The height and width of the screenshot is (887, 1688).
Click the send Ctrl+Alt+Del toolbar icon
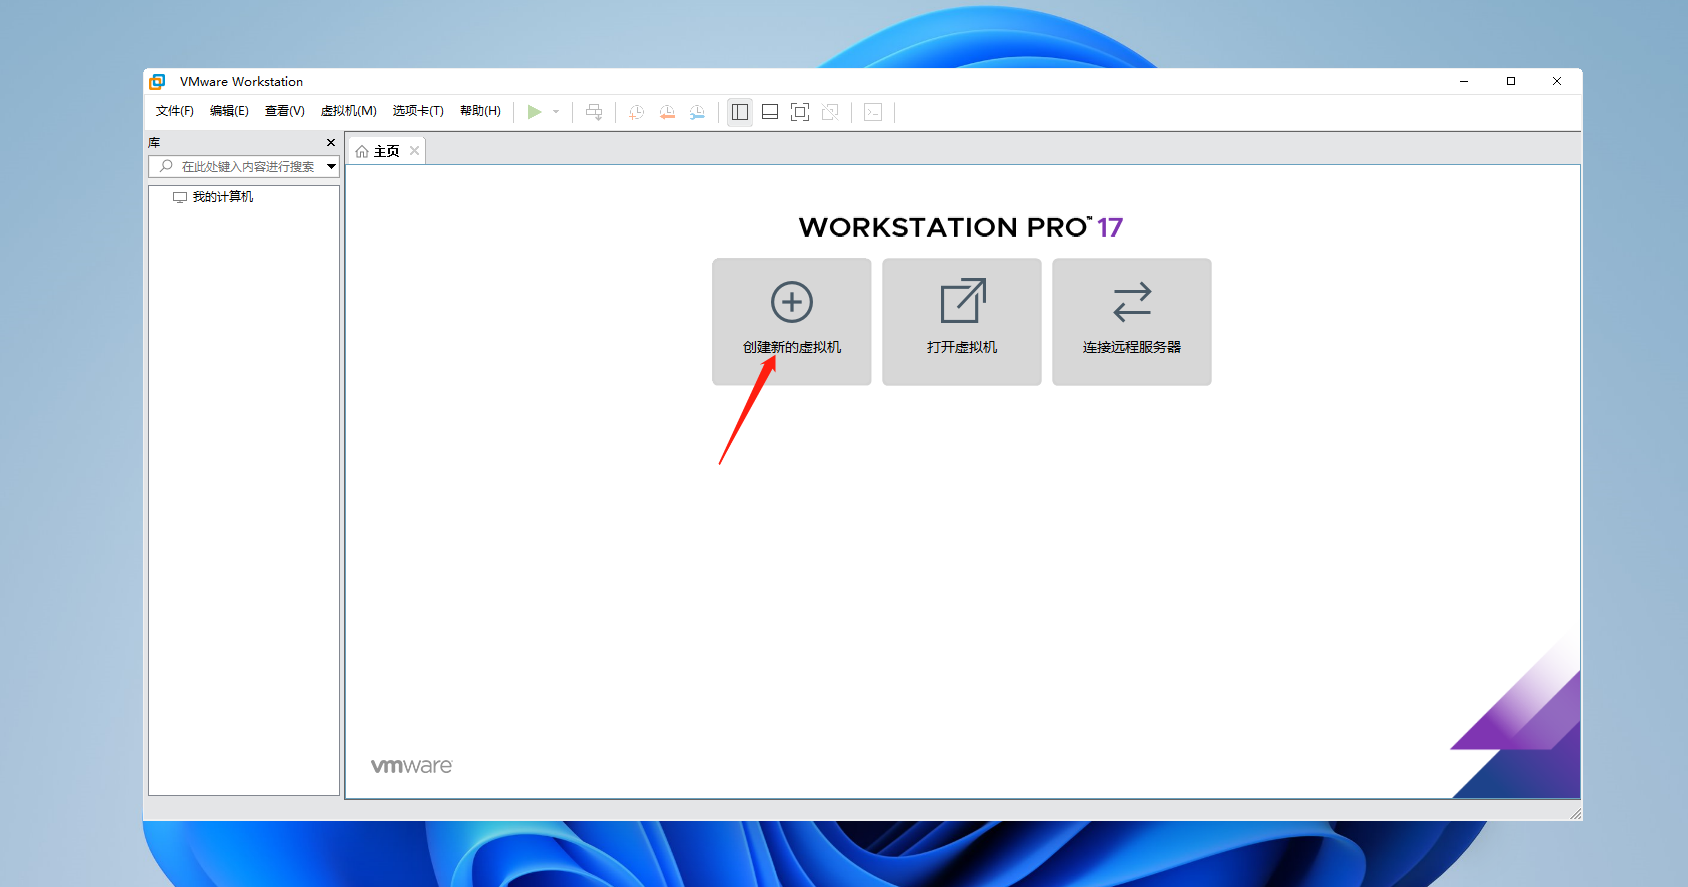[x=594, y=112]
